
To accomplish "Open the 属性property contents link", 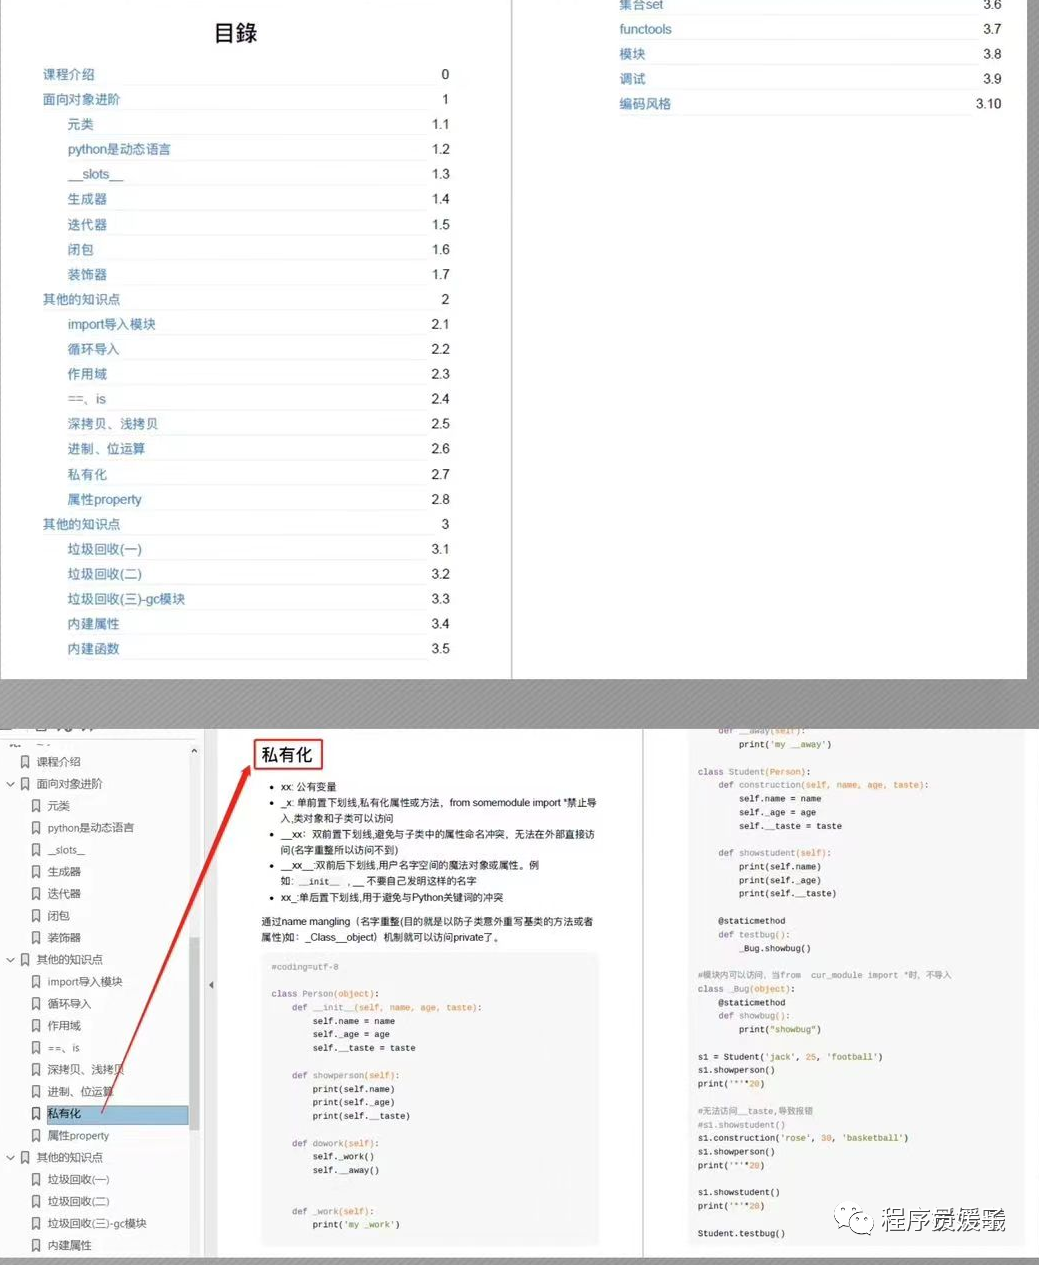I will (x=104, y=499).
